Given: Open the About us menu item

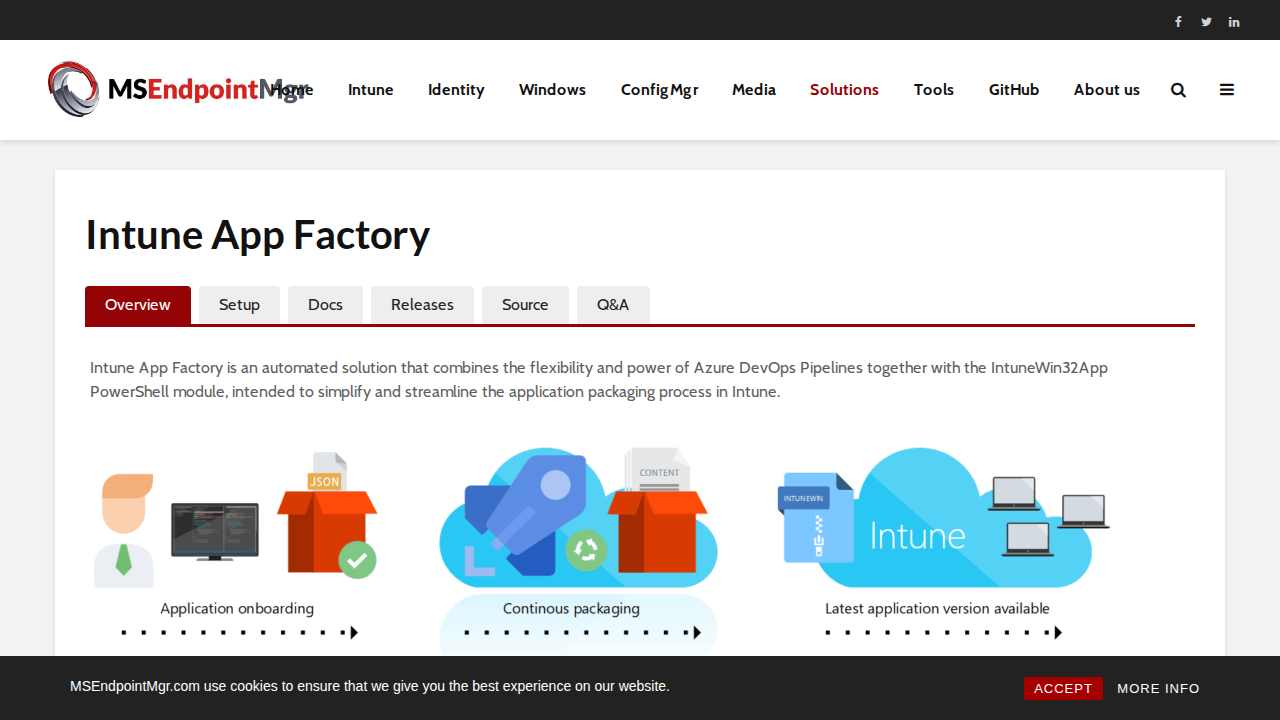Looking at the screenshot, I should point(1107,90).
